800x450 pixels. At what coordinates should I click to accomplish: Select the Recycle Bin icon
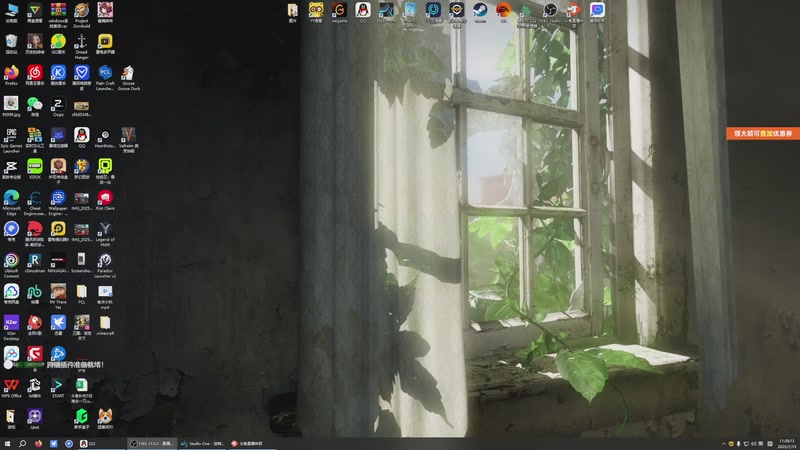pos(11,44)
